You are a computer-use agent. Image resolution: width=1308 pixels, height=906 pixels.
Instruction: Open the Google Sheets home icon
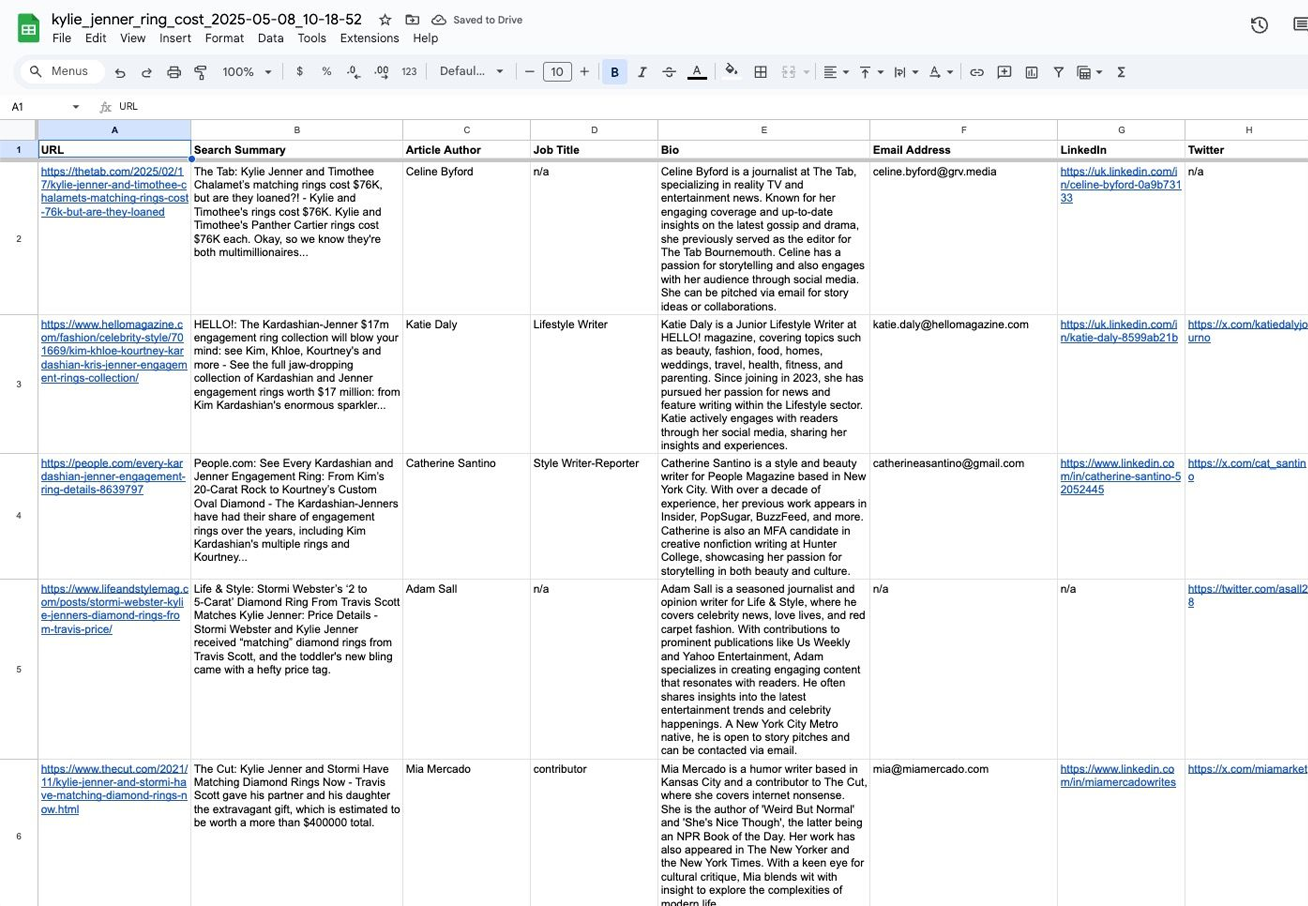[29, 28]
